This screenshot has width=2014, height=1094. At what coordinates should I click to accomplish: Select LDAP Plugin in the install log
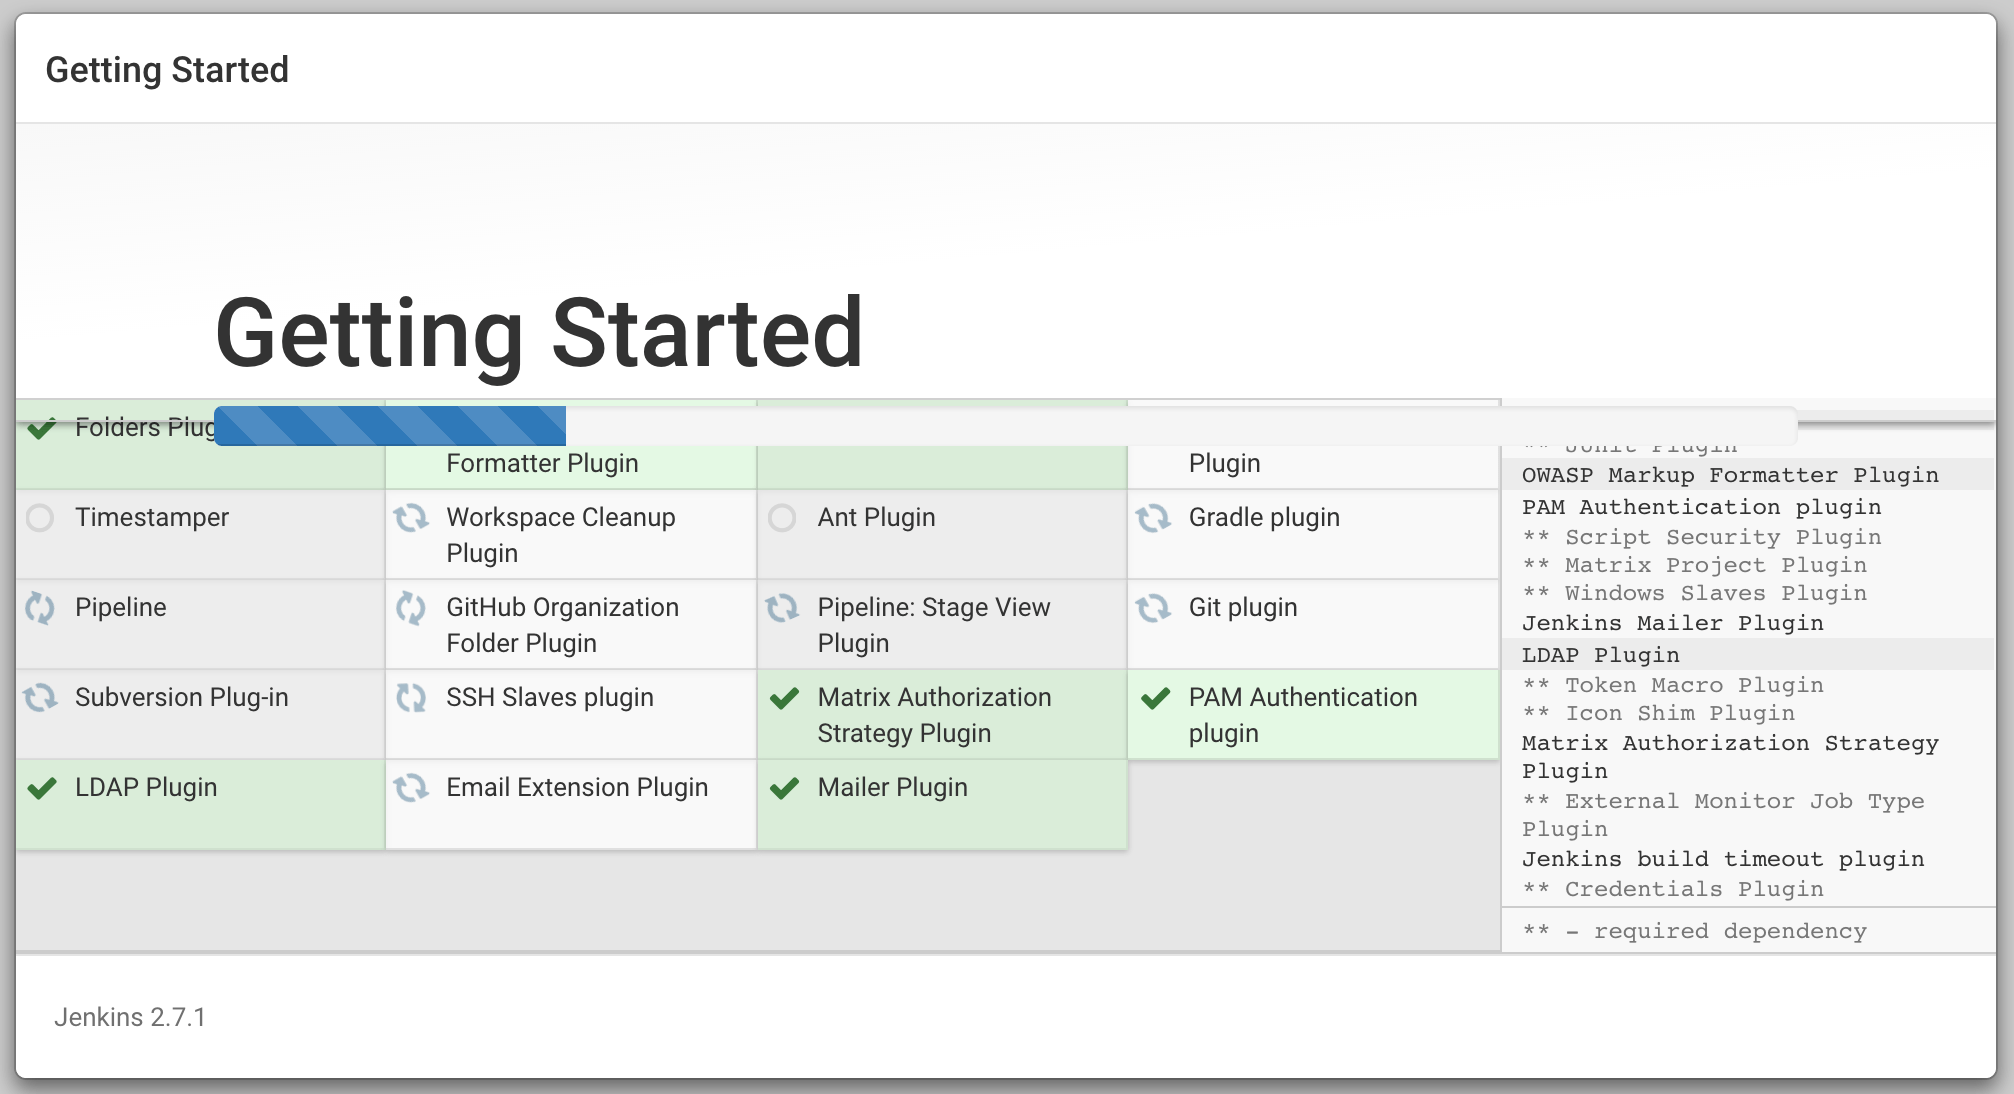pyautogui.click(x=1600, y=655)
